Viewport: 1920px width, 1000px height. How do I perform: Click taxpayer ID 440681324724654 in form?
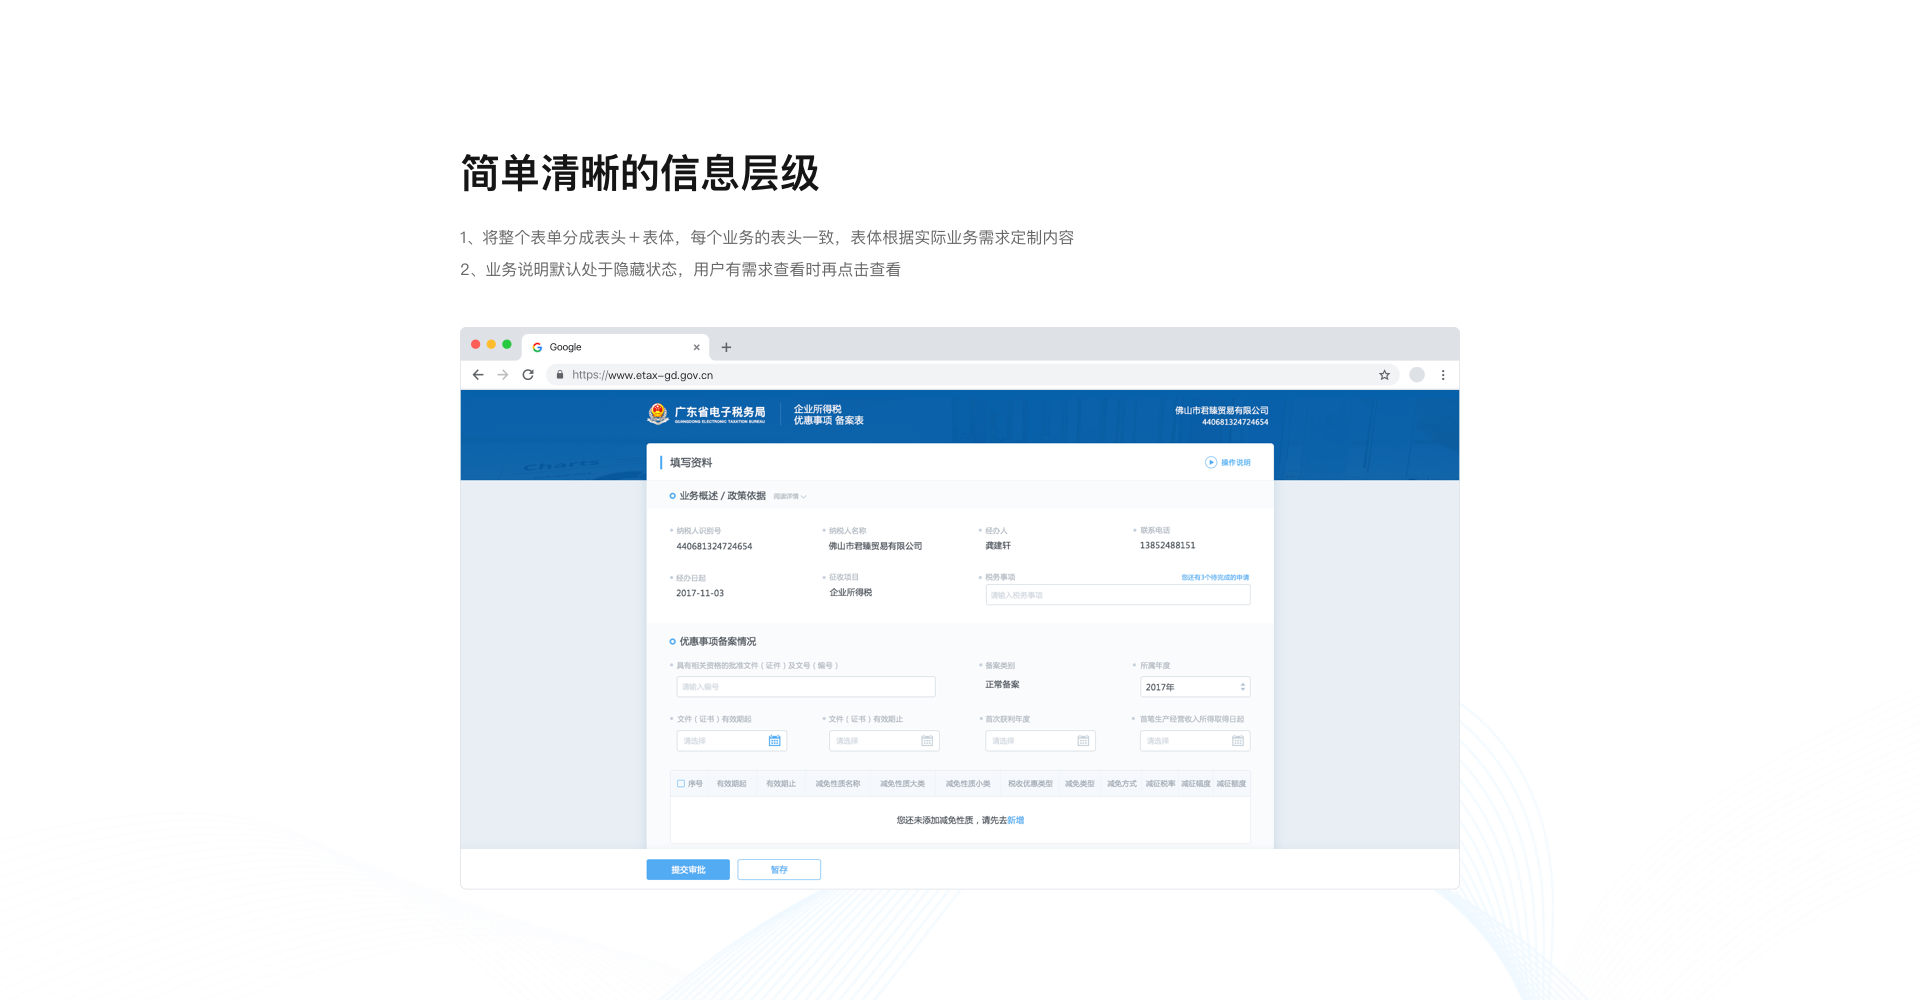[714, 547]
